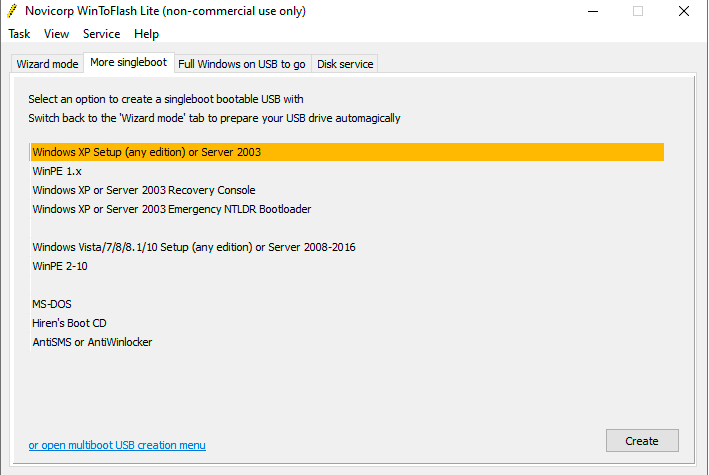Choose the WinPE 2-10 option
Viewport: 709px width, 475px height.
[60, 266]
